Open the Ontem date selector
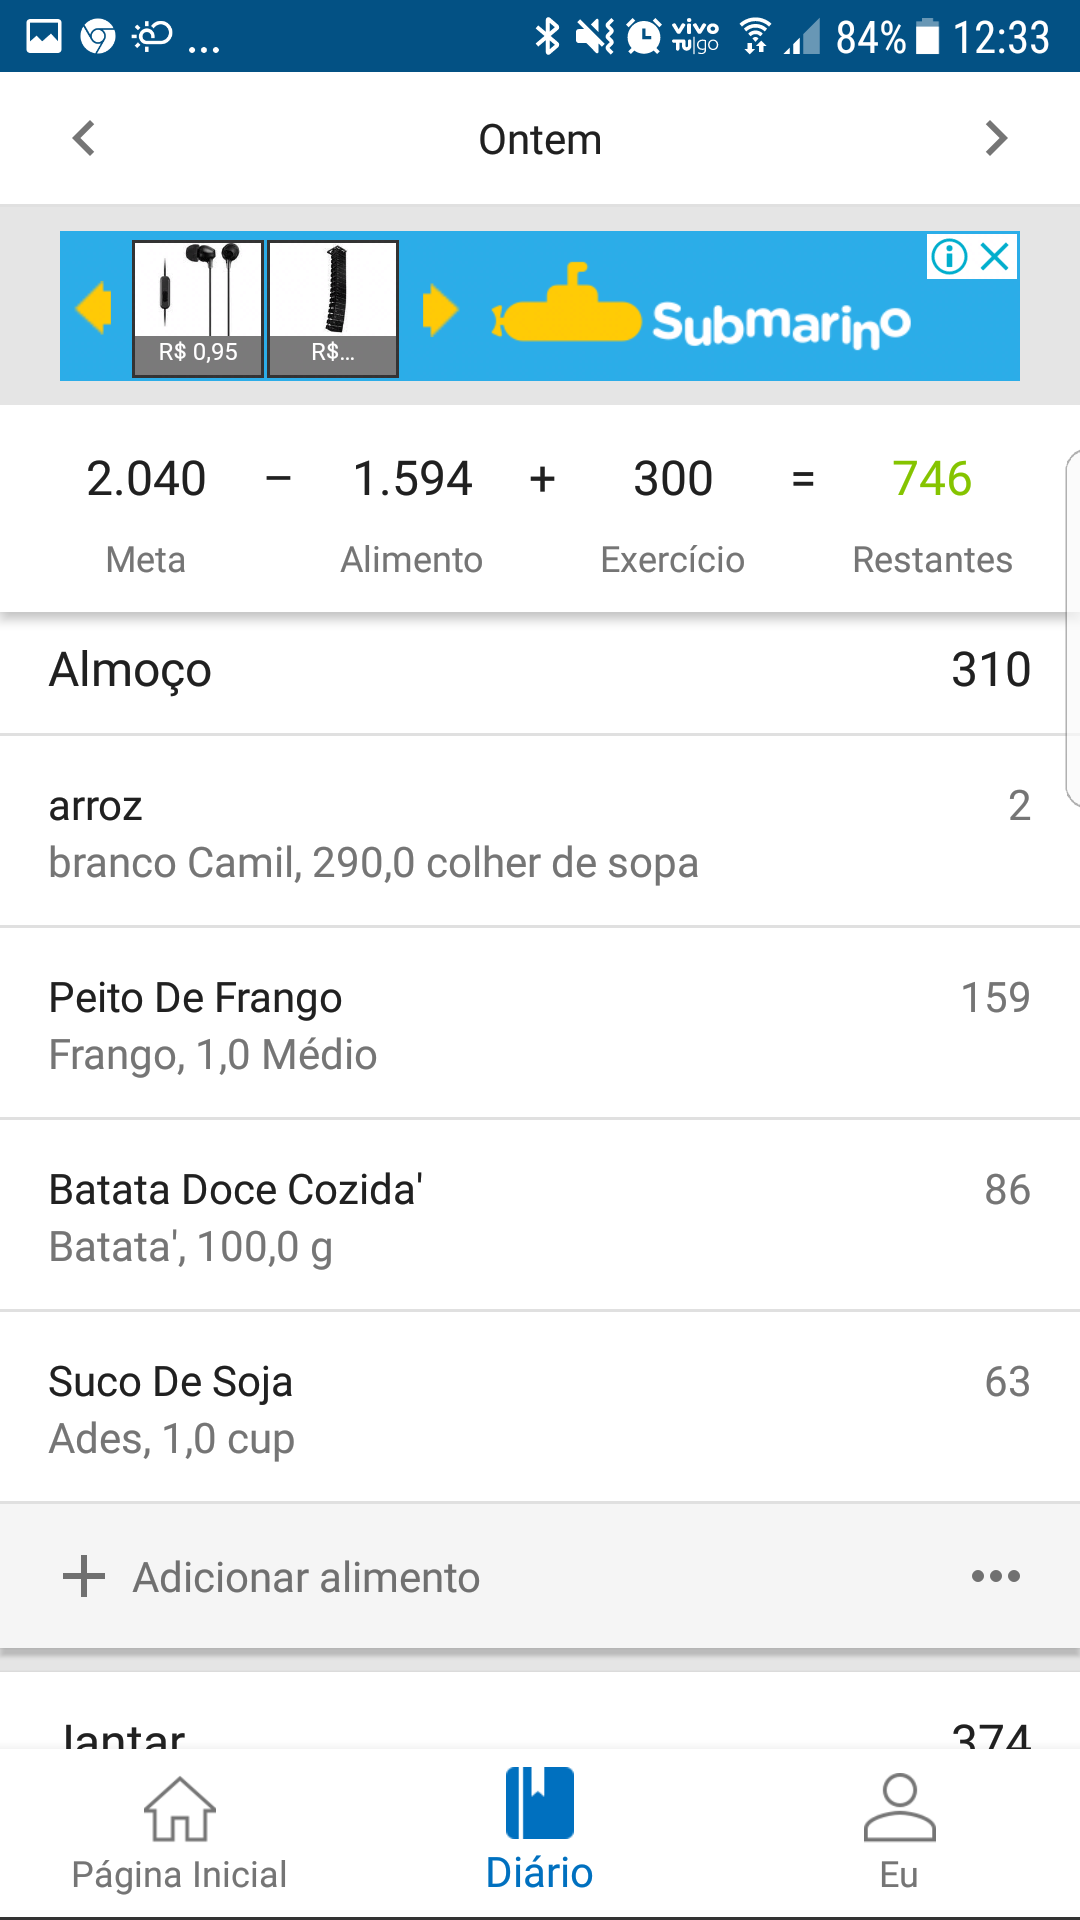Viewport: 1080px width, 1920px height. point(540,140)
